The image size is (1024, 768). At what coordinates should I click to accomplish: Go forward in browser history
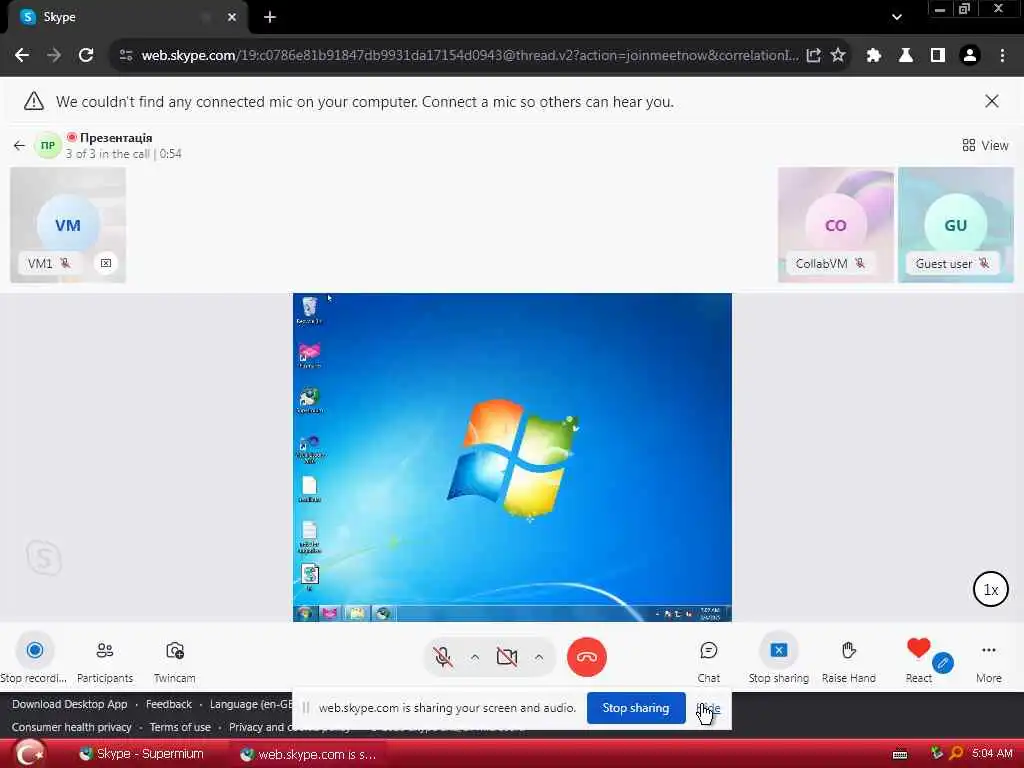point(54,56)
